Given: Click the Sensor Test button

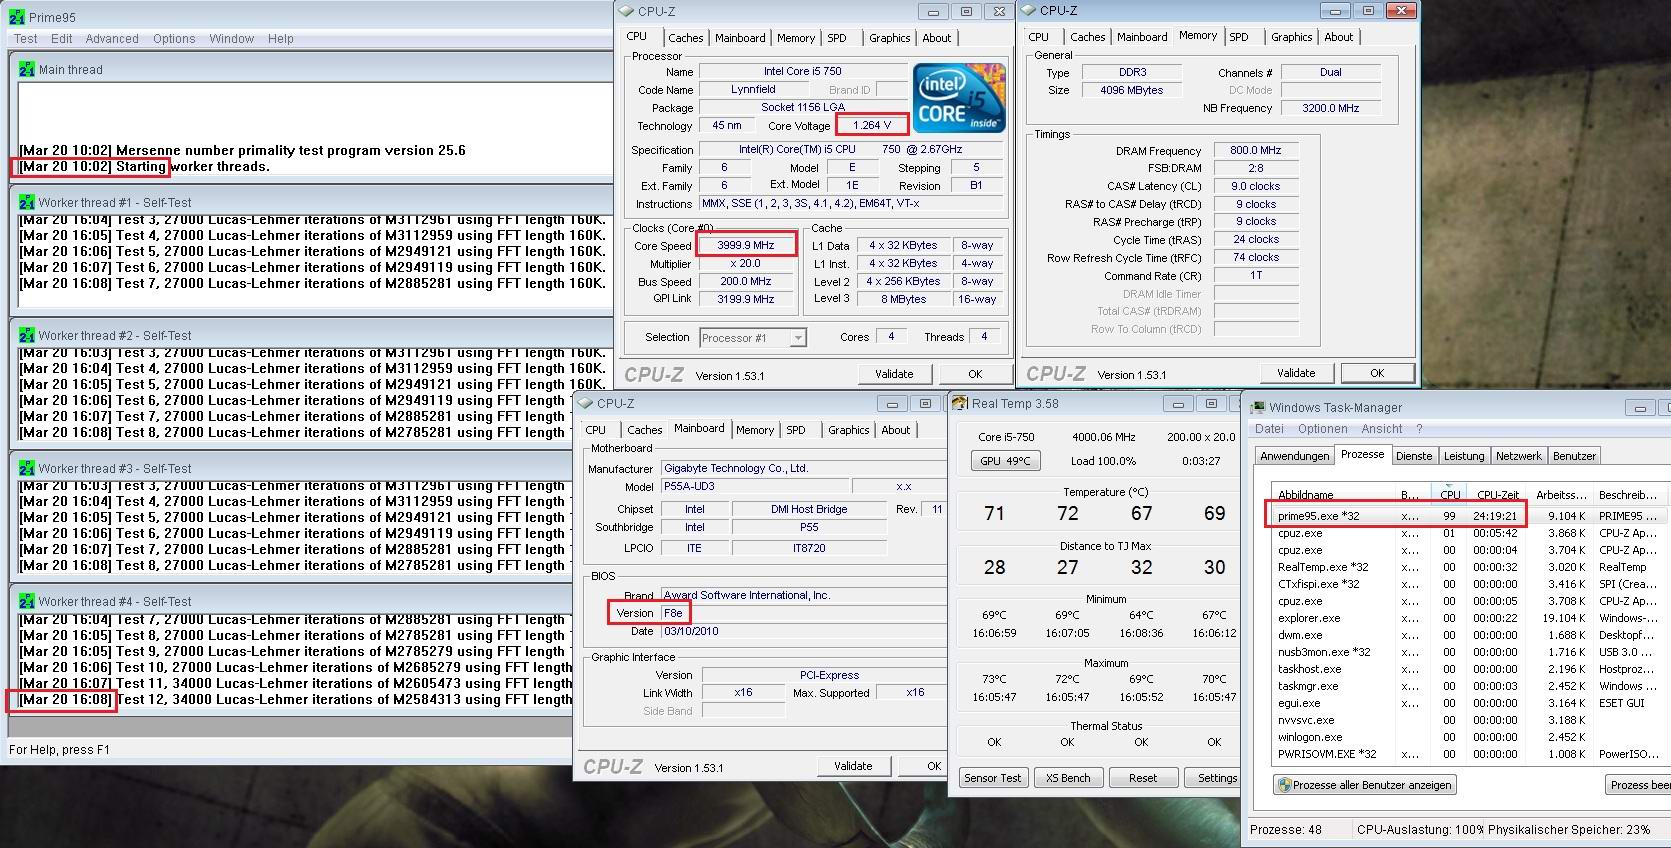Looking at the screenshot, I should coord(993,778).
